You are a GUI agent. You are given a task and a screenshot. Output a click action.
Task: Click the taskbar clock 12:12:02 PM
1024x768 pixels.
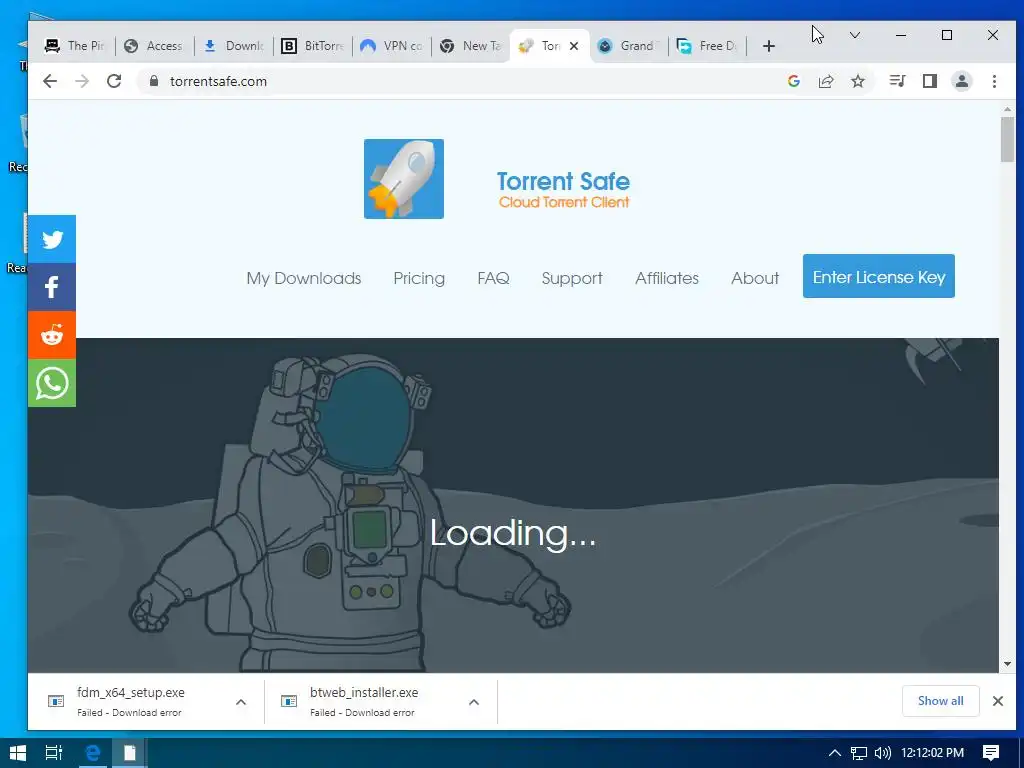pyautogui.click(x=932, y=753)
